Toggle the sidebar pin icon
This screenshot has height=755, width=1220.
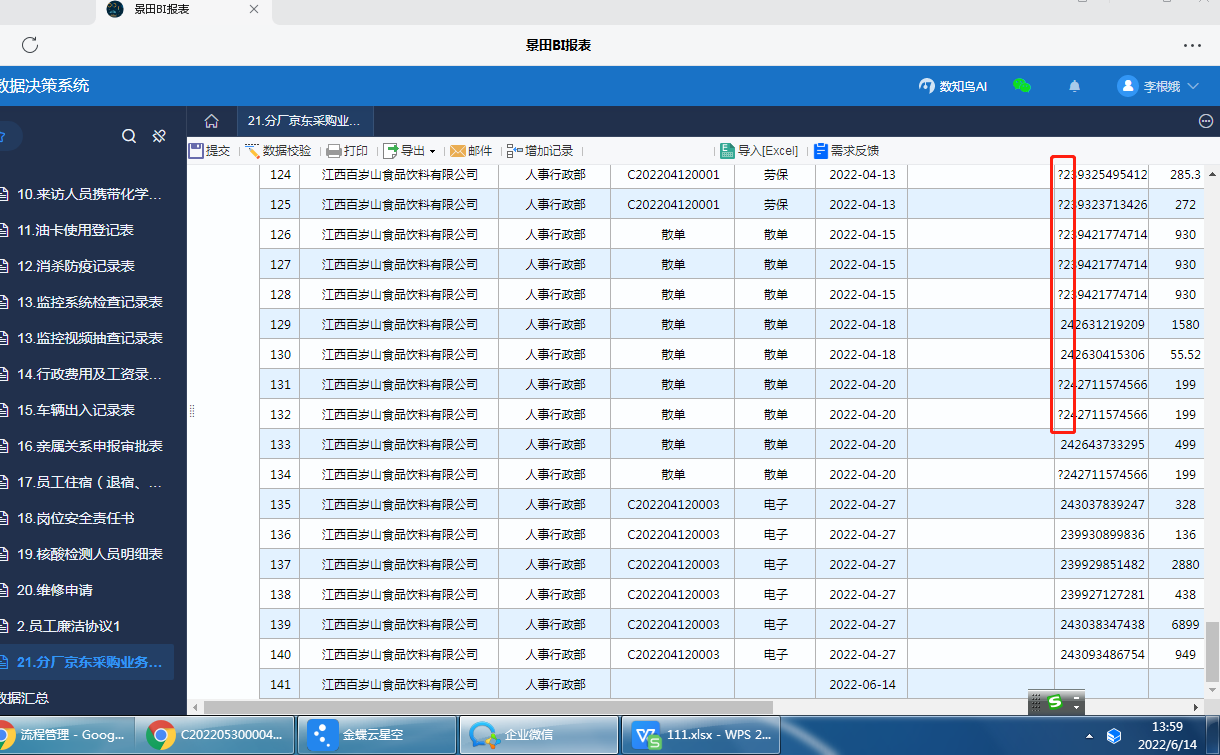coord(159,136)
